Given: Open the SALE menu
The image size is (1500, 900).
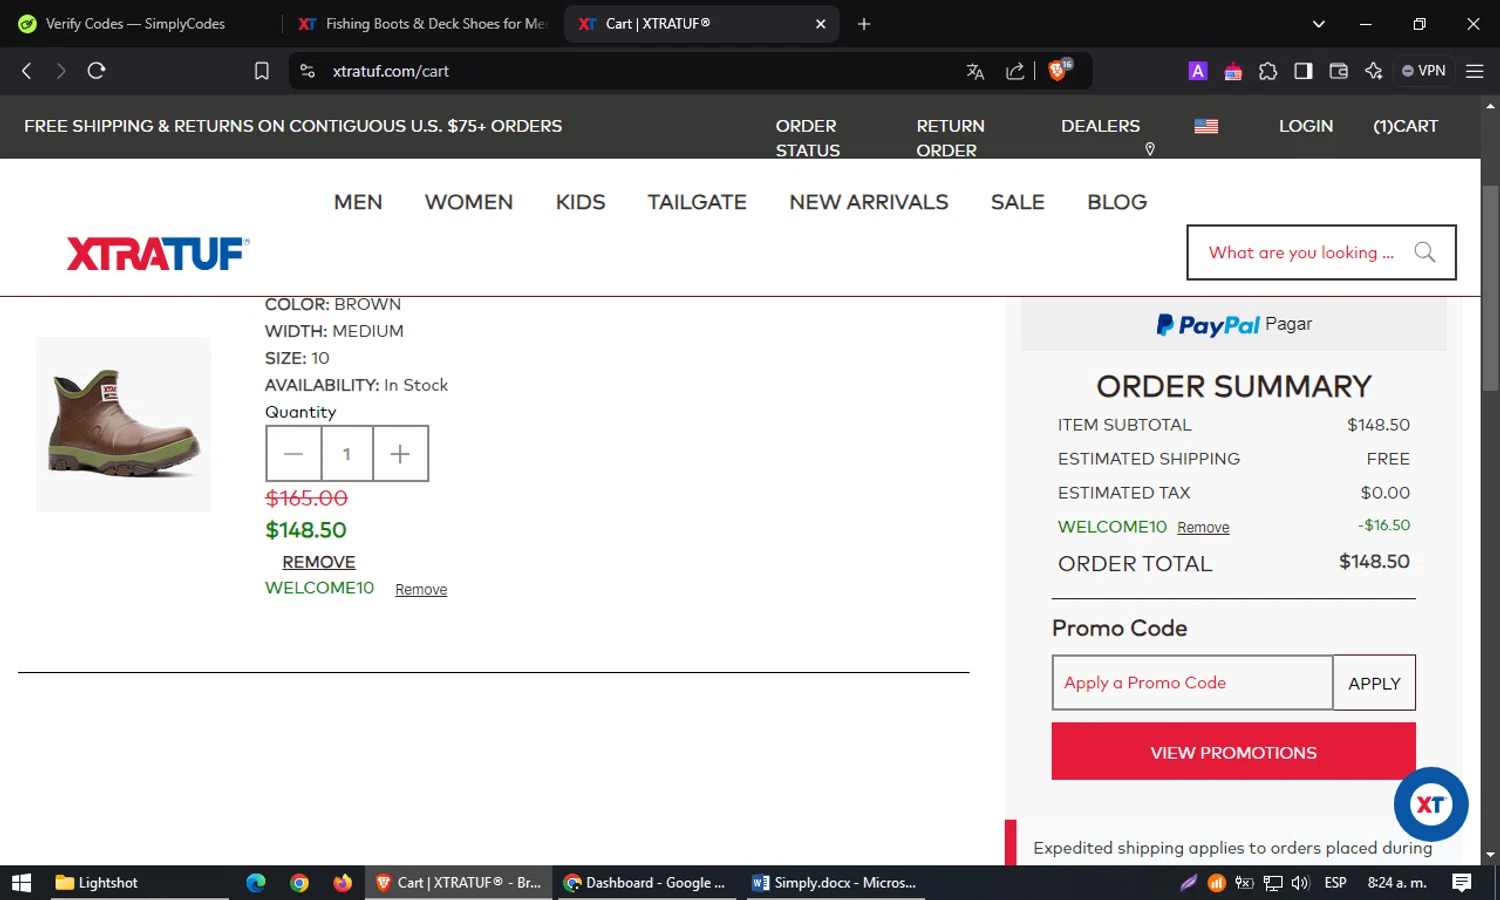Looking at the screenshot, I should click(x=1017, y=202).
